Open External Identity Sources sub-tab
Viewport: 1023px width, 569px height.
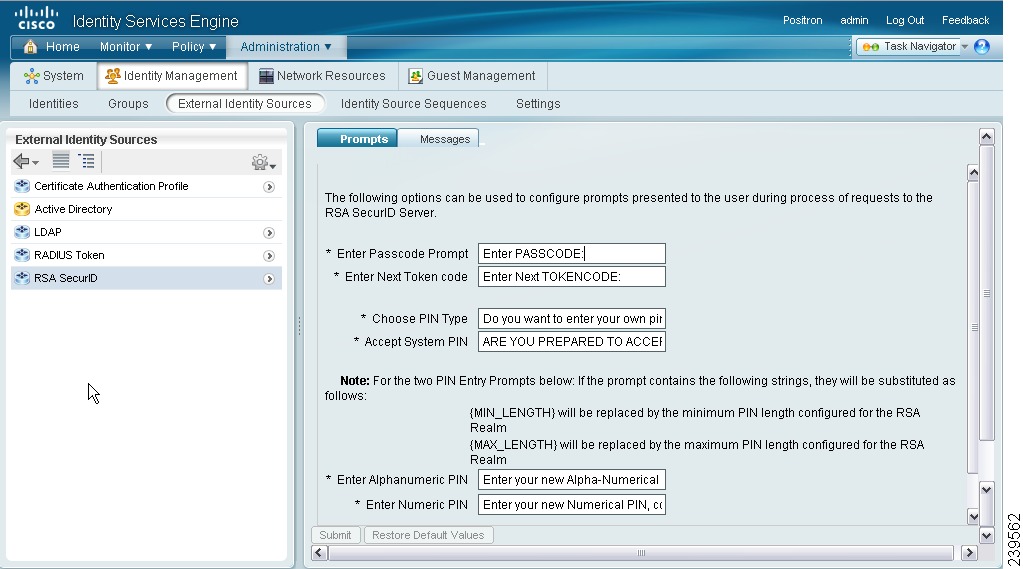point(245,104)
